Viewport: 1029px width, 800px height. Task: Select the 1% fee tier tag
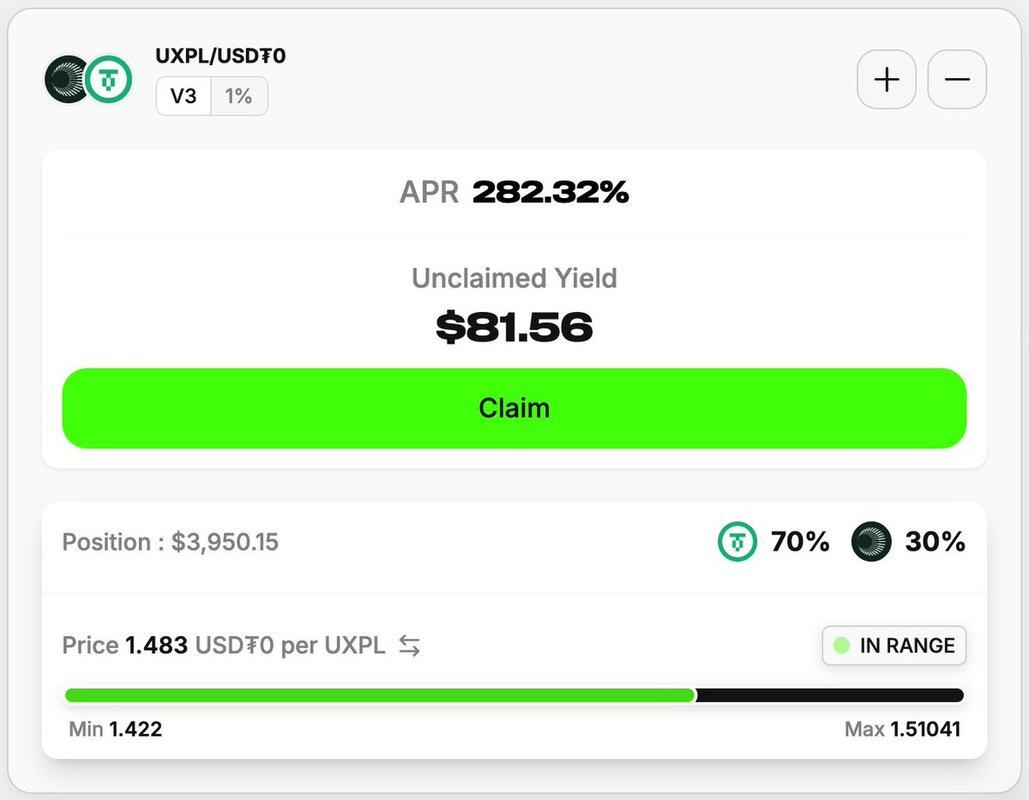click(x=239, y=96)
